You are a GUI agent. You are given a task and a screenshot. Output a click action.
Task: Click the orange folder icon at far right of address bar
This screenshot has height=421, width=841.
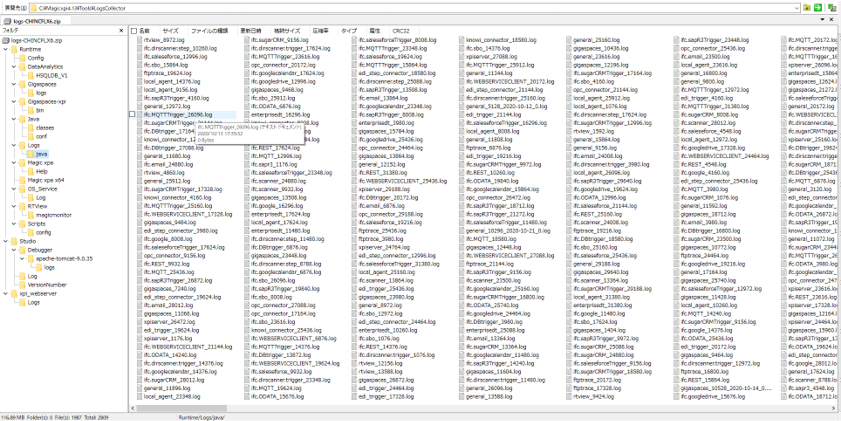click(x=809, y=7)
